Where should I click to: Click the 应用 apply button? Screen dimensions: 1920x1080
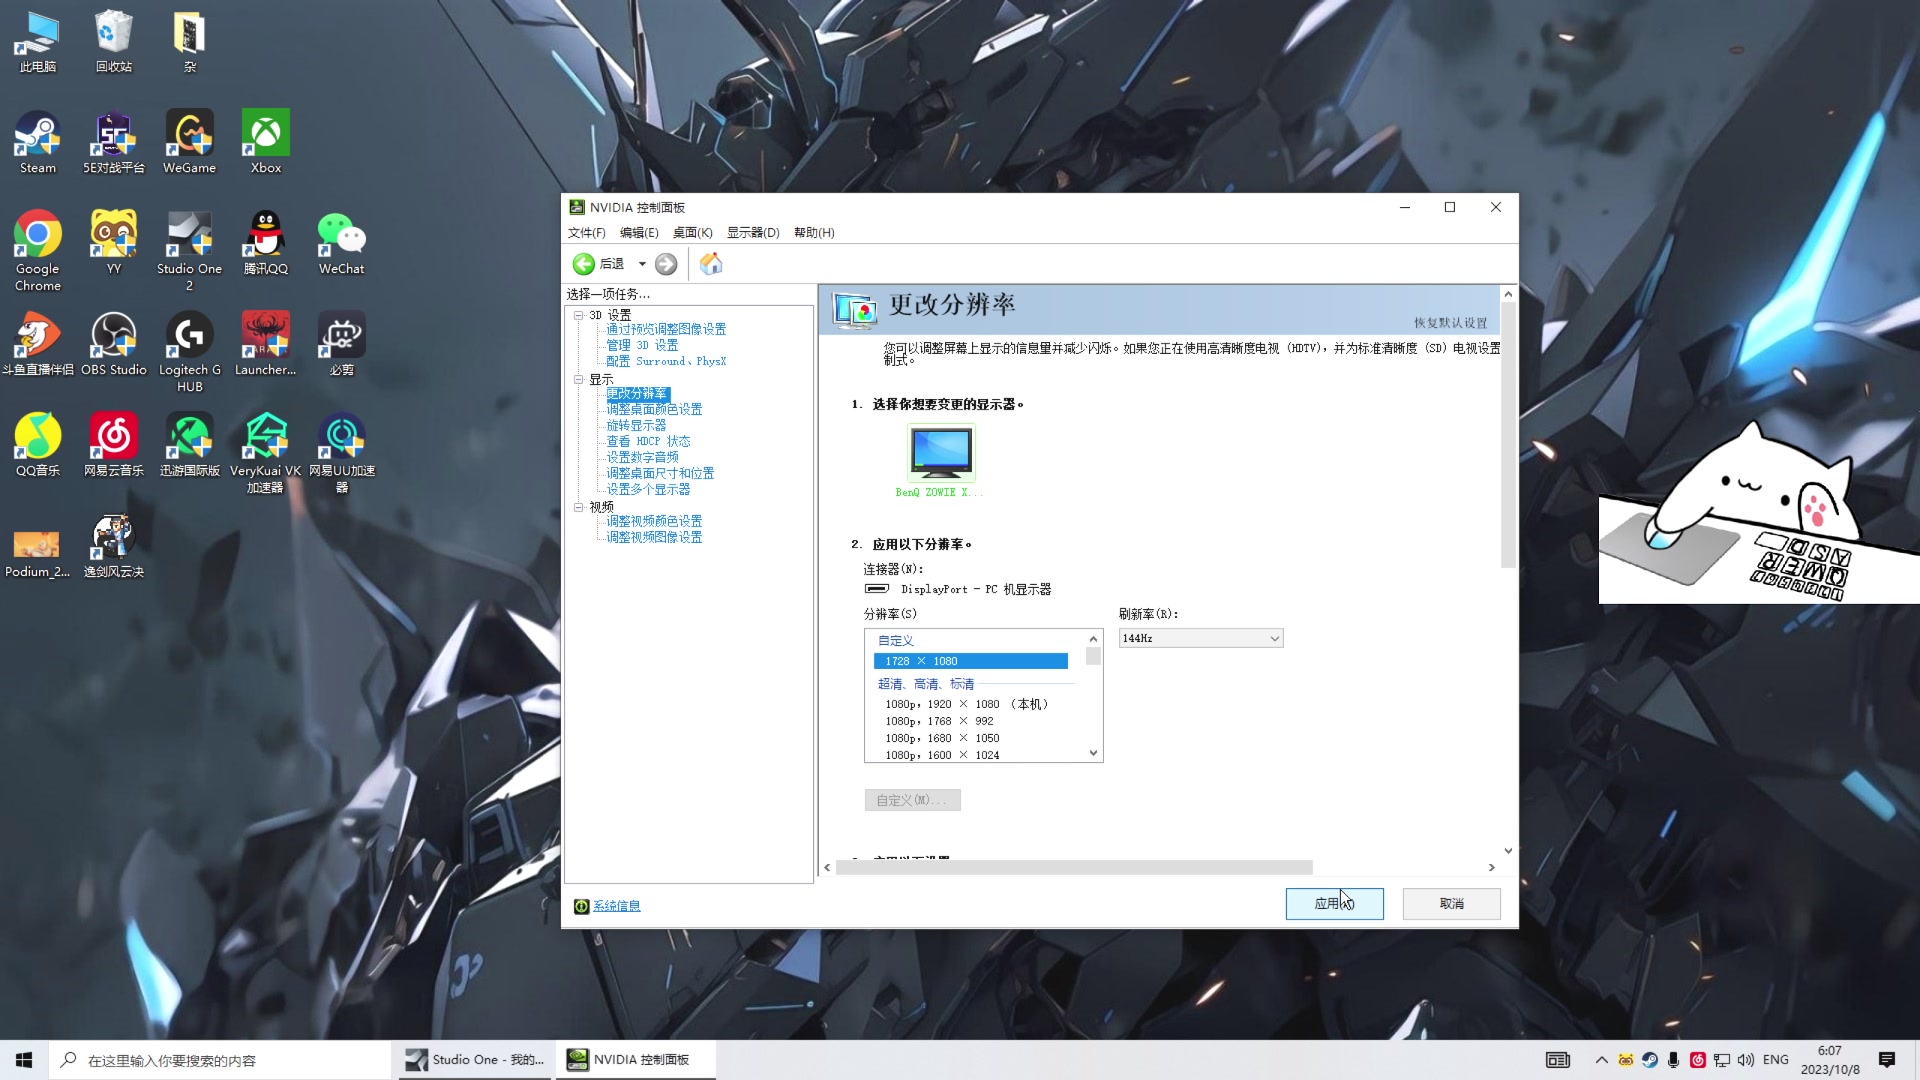1334,903
